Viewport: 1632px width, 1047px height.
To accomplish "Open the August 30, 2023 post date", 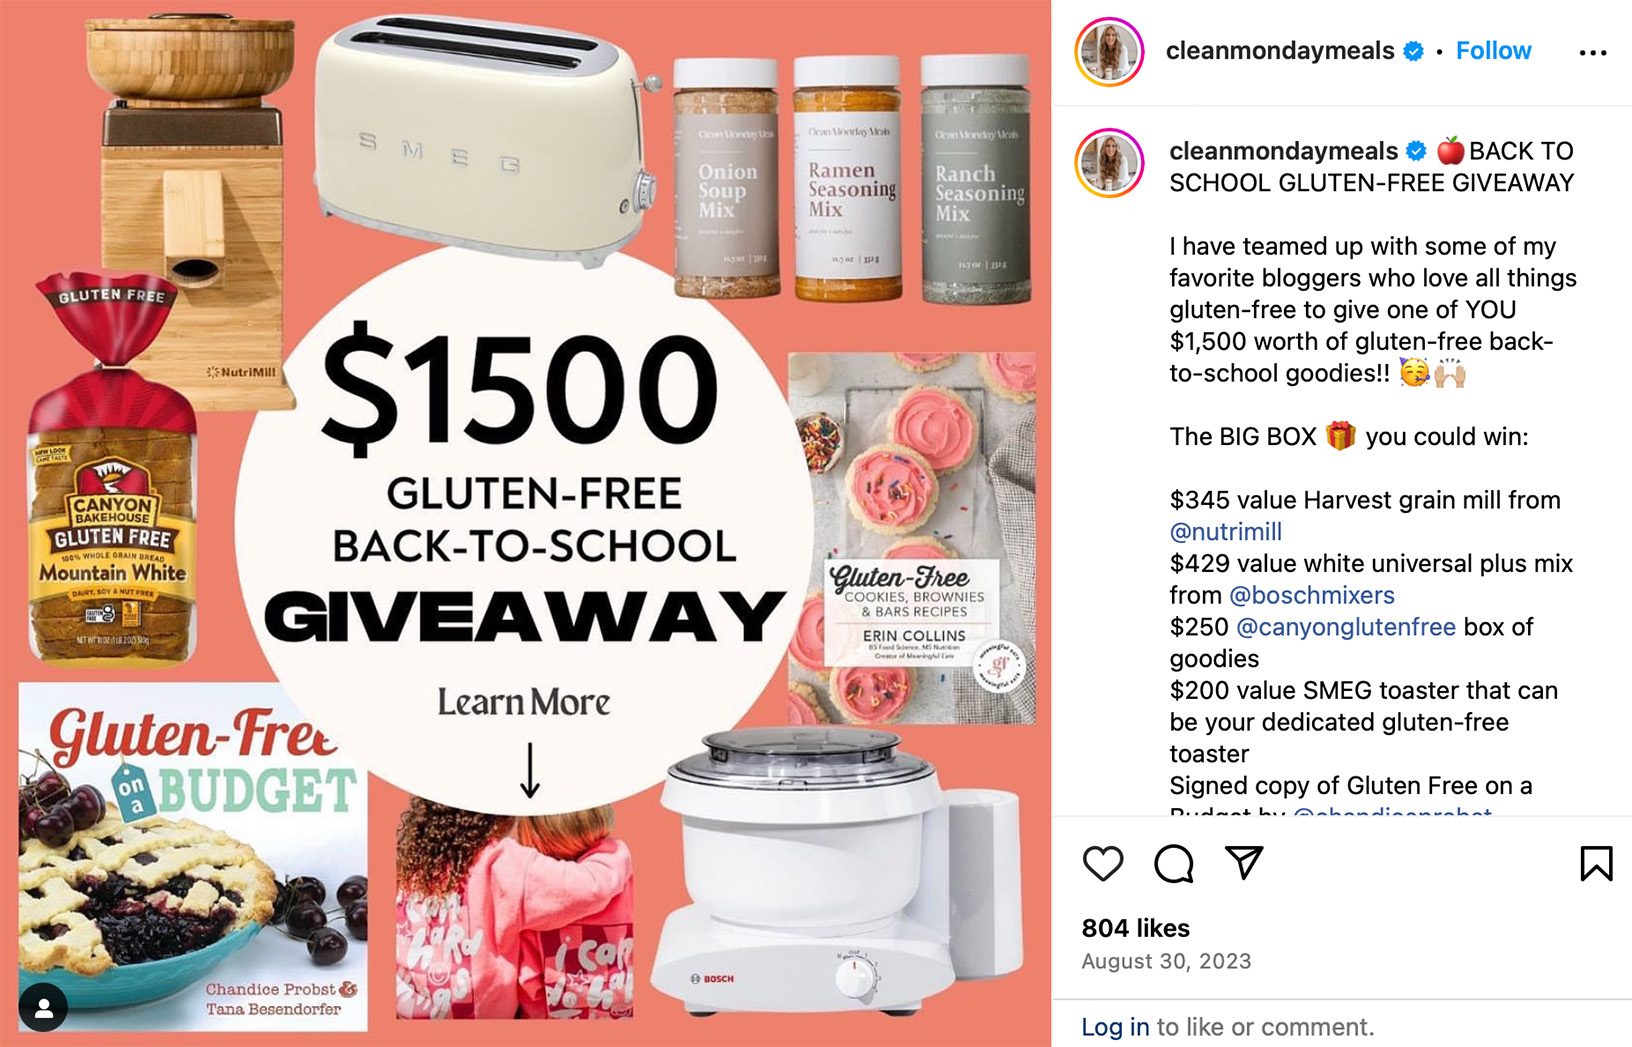I will pyautogui.click(x=1166, y=961).
